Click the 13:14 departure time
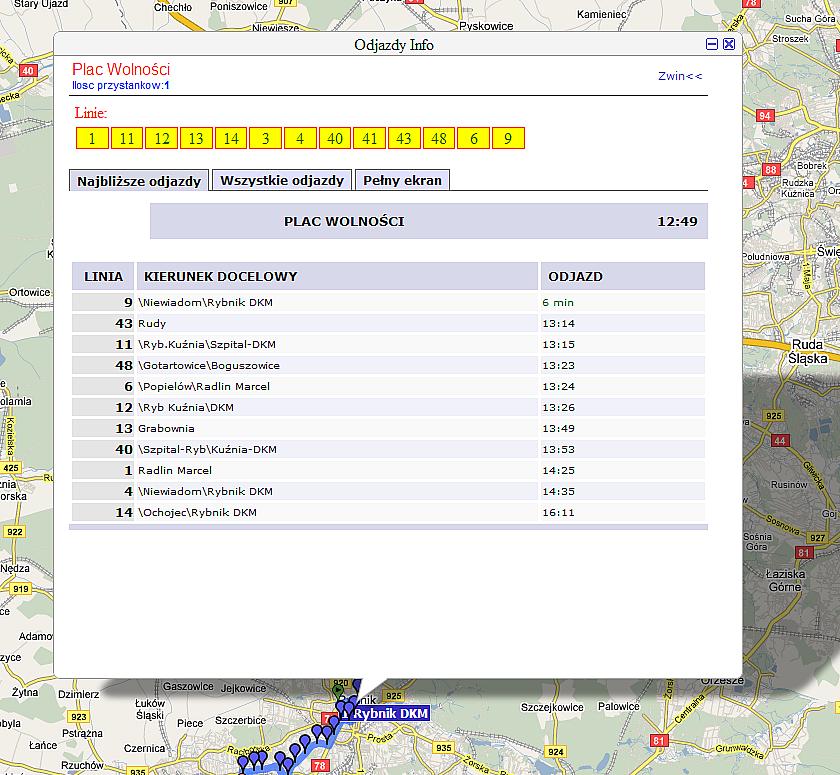Viewport: 840px width, 775px height. 558,323
